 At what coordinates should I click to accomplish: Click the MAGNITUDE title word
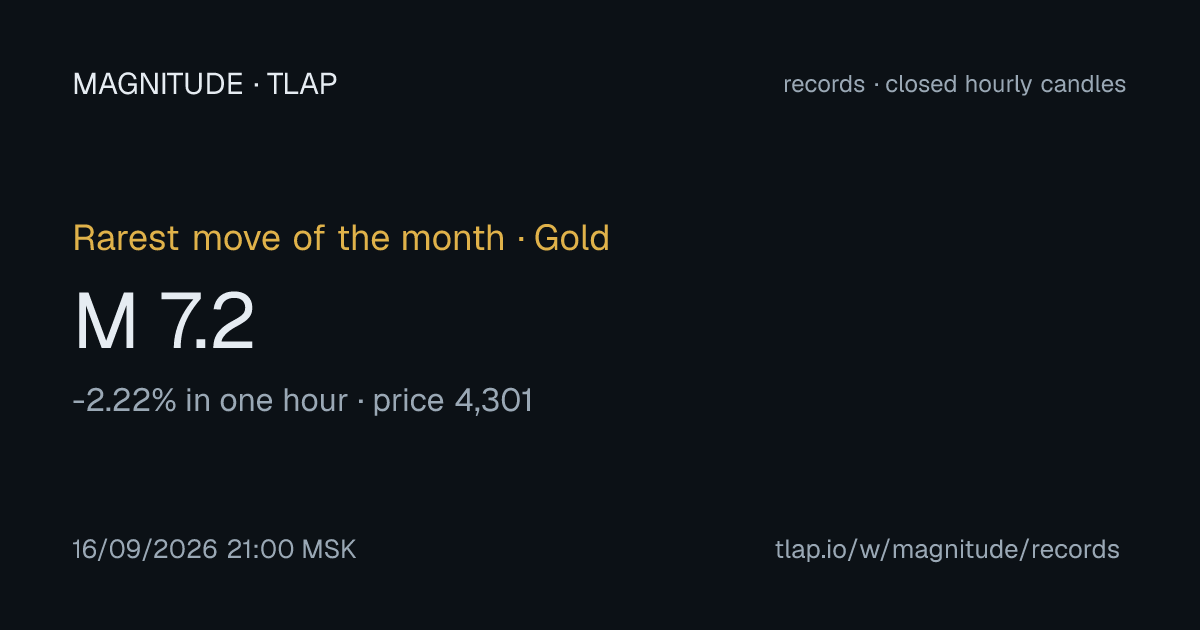[x=158, y=85]
